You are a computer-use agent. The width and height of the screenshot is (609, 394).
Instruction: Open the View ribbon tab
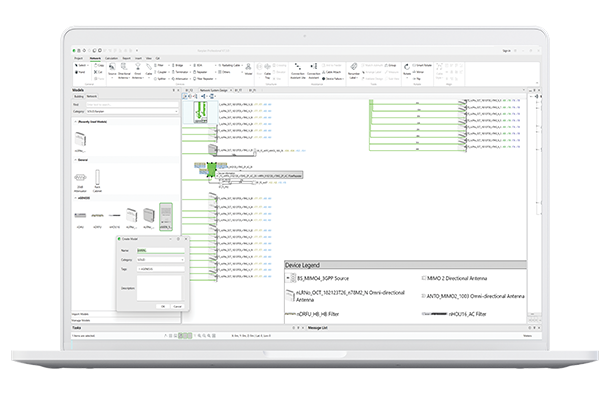[x=149, y=58]
